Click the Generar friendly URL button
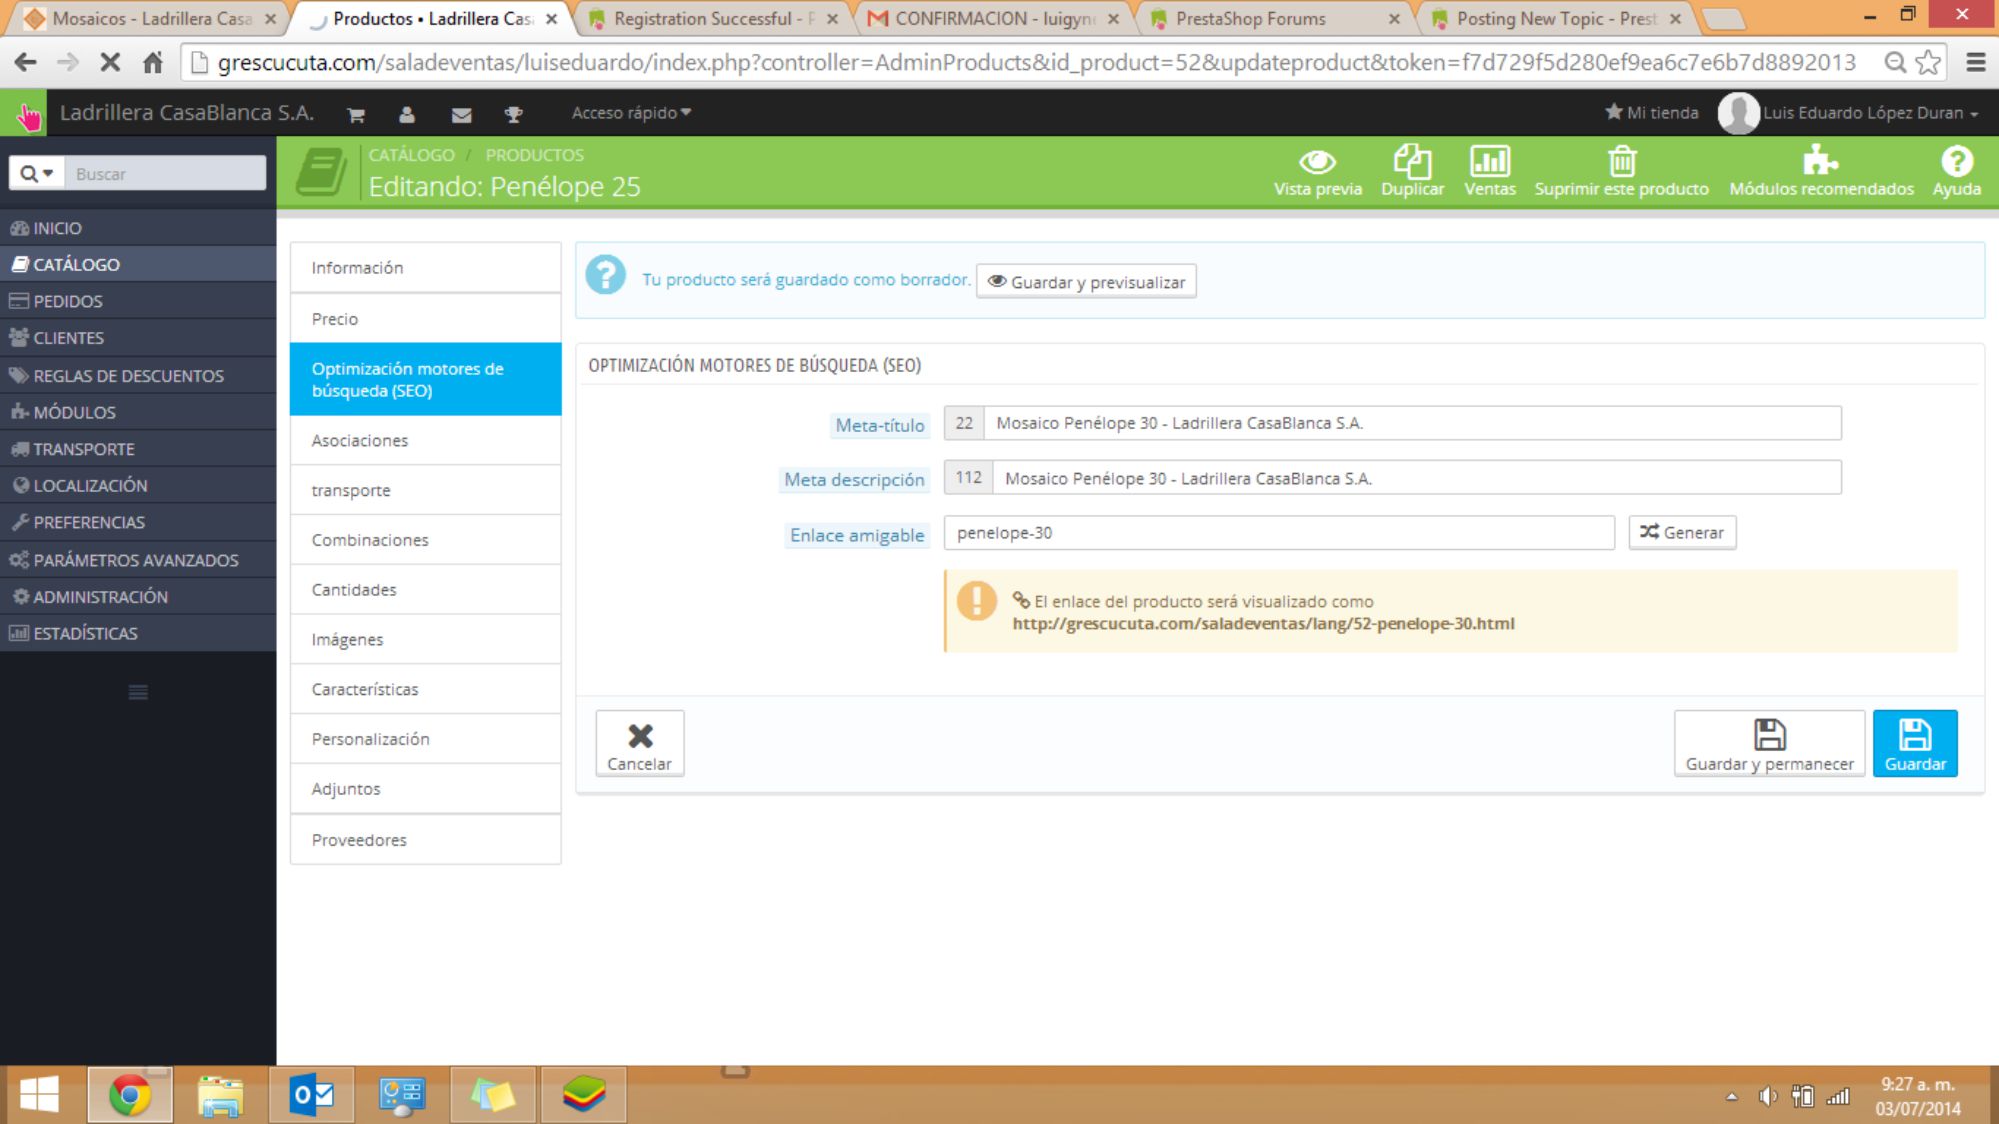 click(1682, 533)
